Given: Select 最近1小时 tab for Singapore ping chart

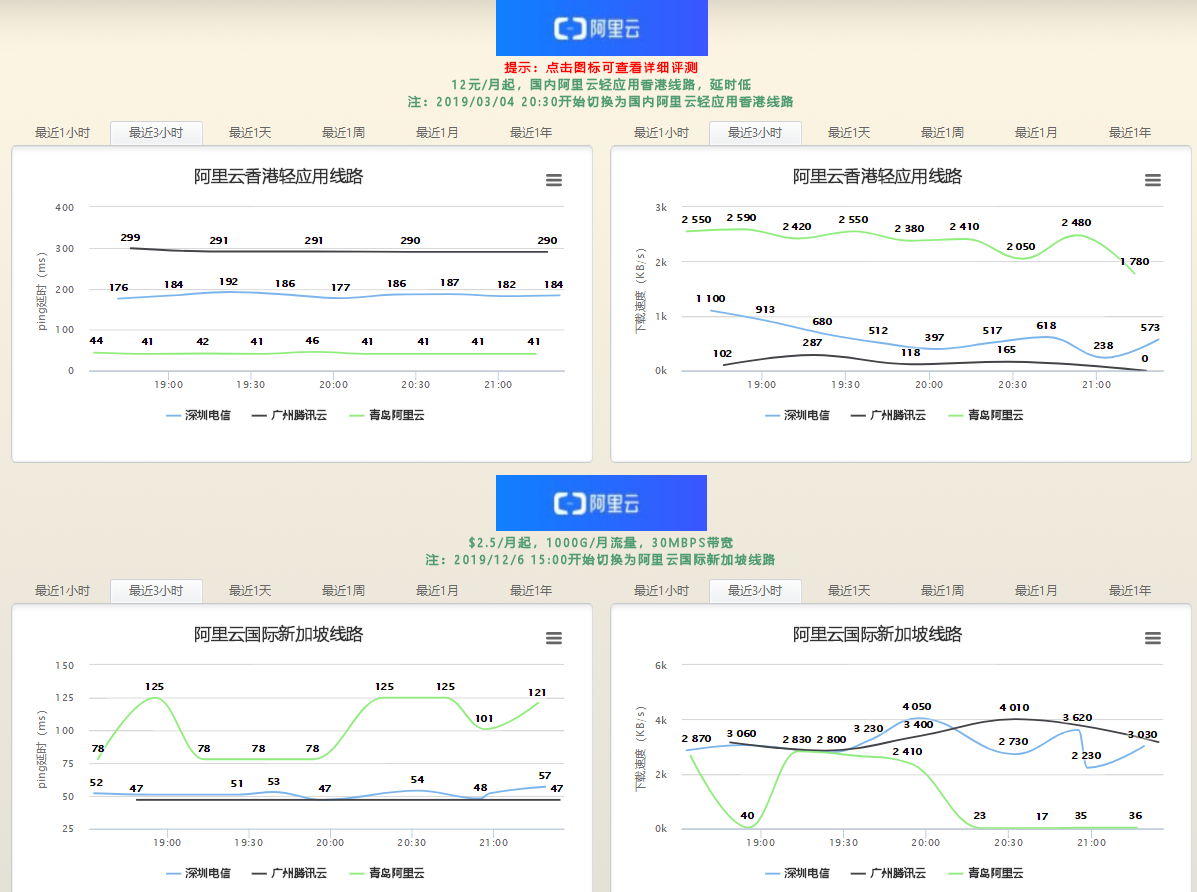Looking at the screenshot, I should [63, 591].
